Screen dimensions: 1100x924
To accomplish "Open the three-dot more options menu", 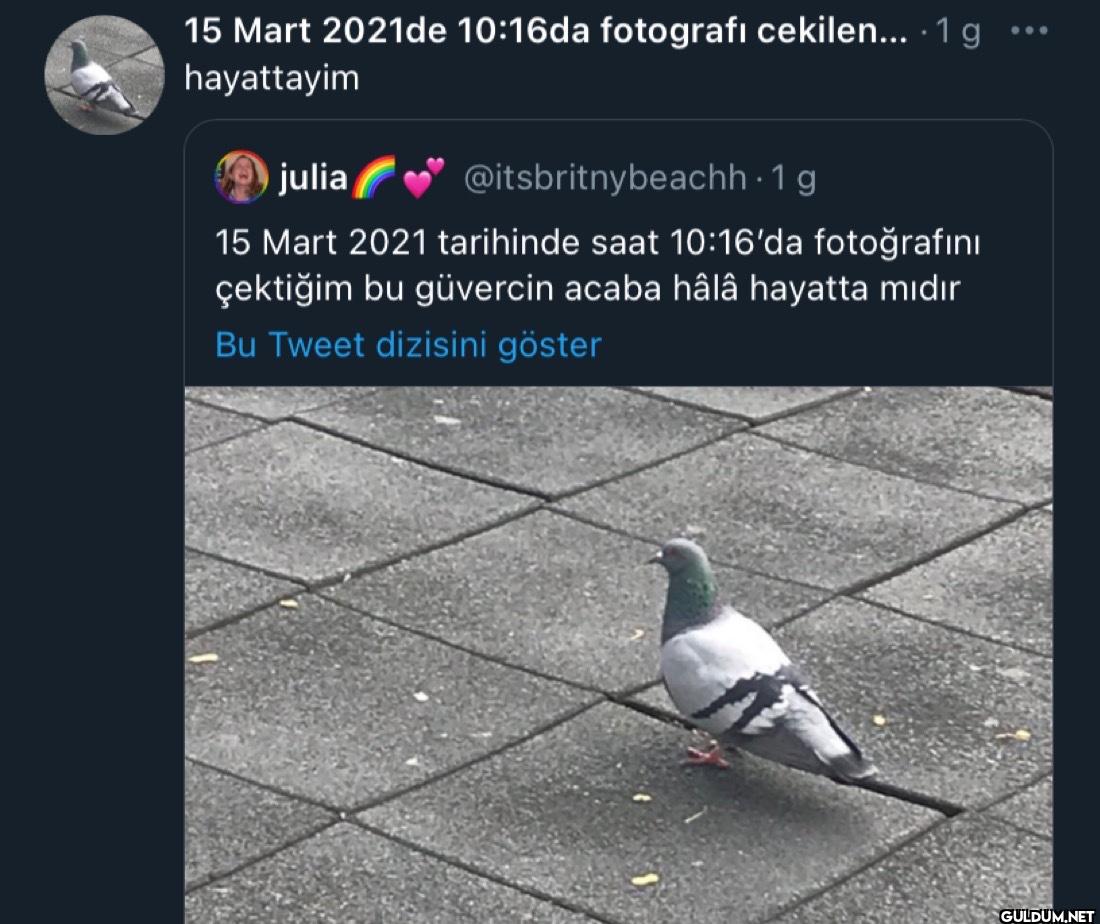I will tap(1029, 31).
